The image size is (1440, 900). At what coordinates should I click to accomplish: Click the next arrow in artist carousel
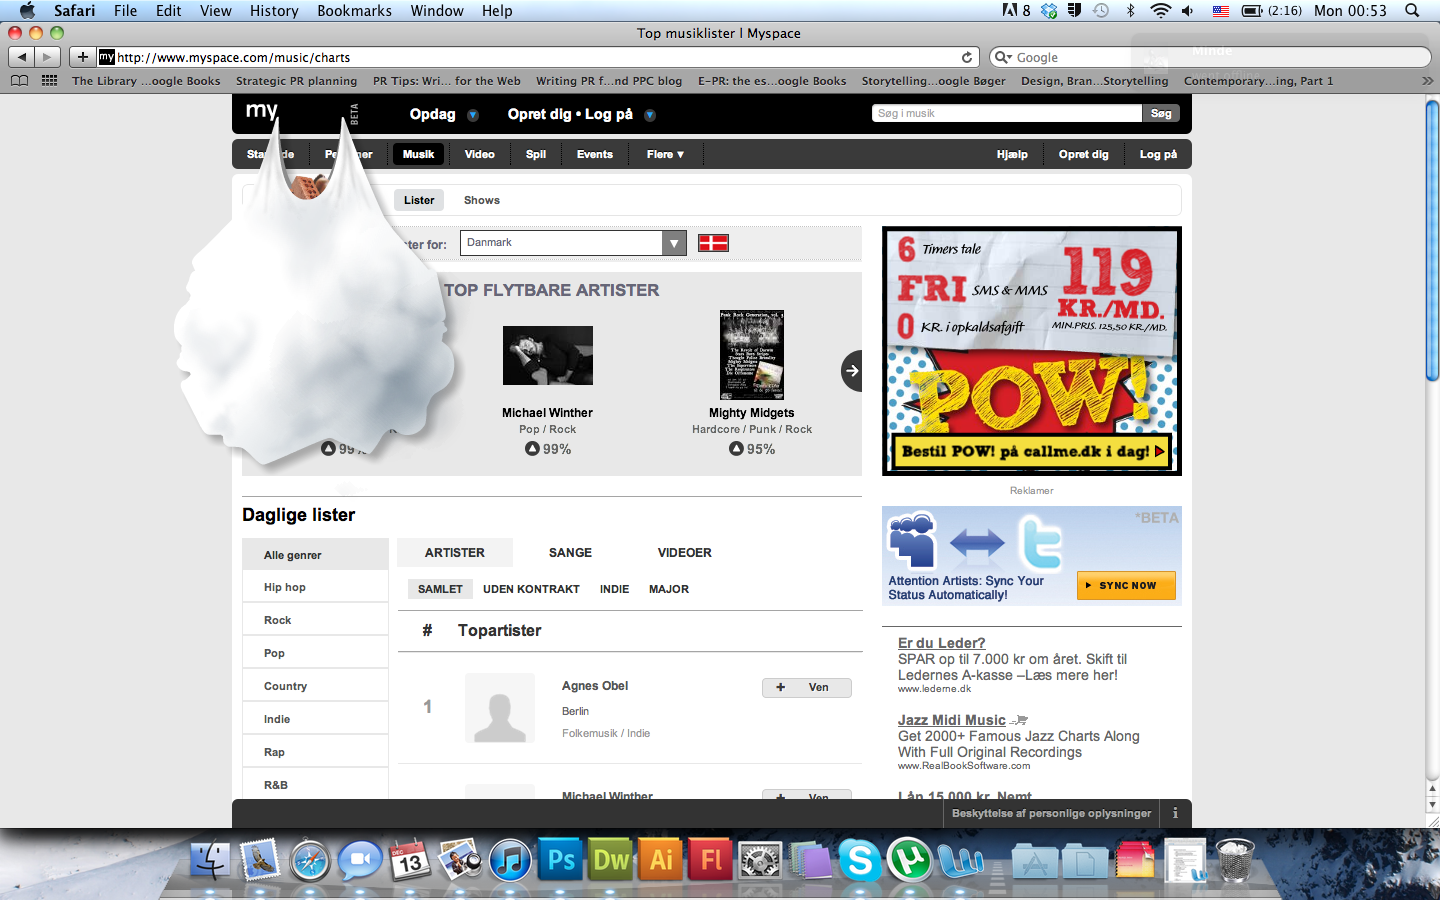point(851,371)
